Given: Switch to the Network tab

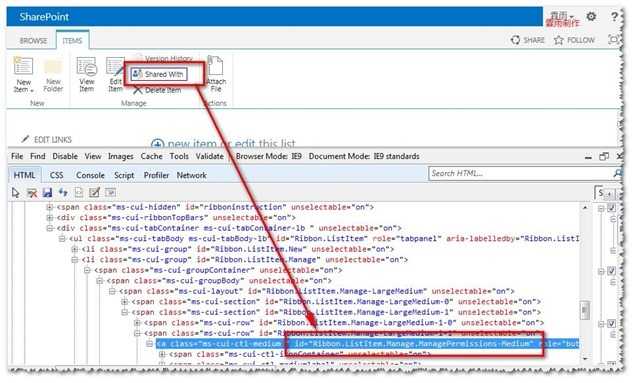Looking at the screenshot, I should (192, 175).
